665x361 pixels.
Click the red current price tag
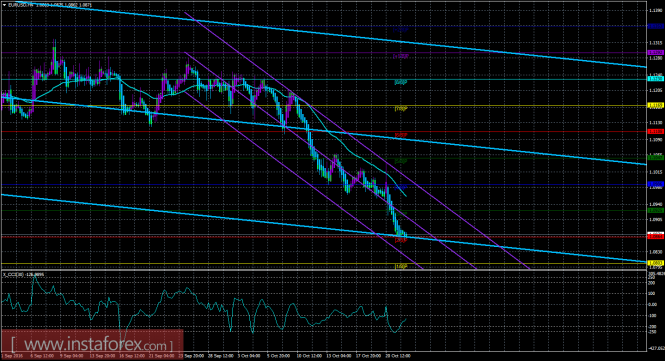(x=656, y=236)
